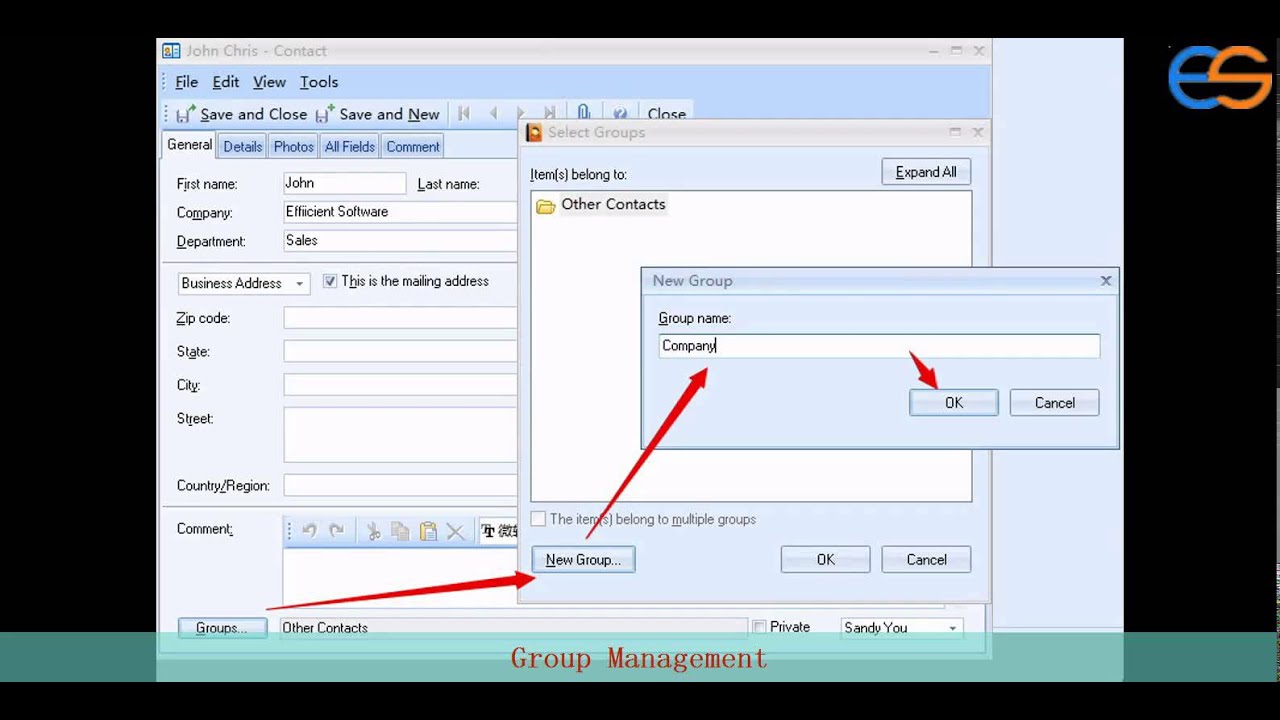Image resolution: width=1280 pixels, height=720 pixels.
Task: Click the Department field
Action: coord(401,241)
